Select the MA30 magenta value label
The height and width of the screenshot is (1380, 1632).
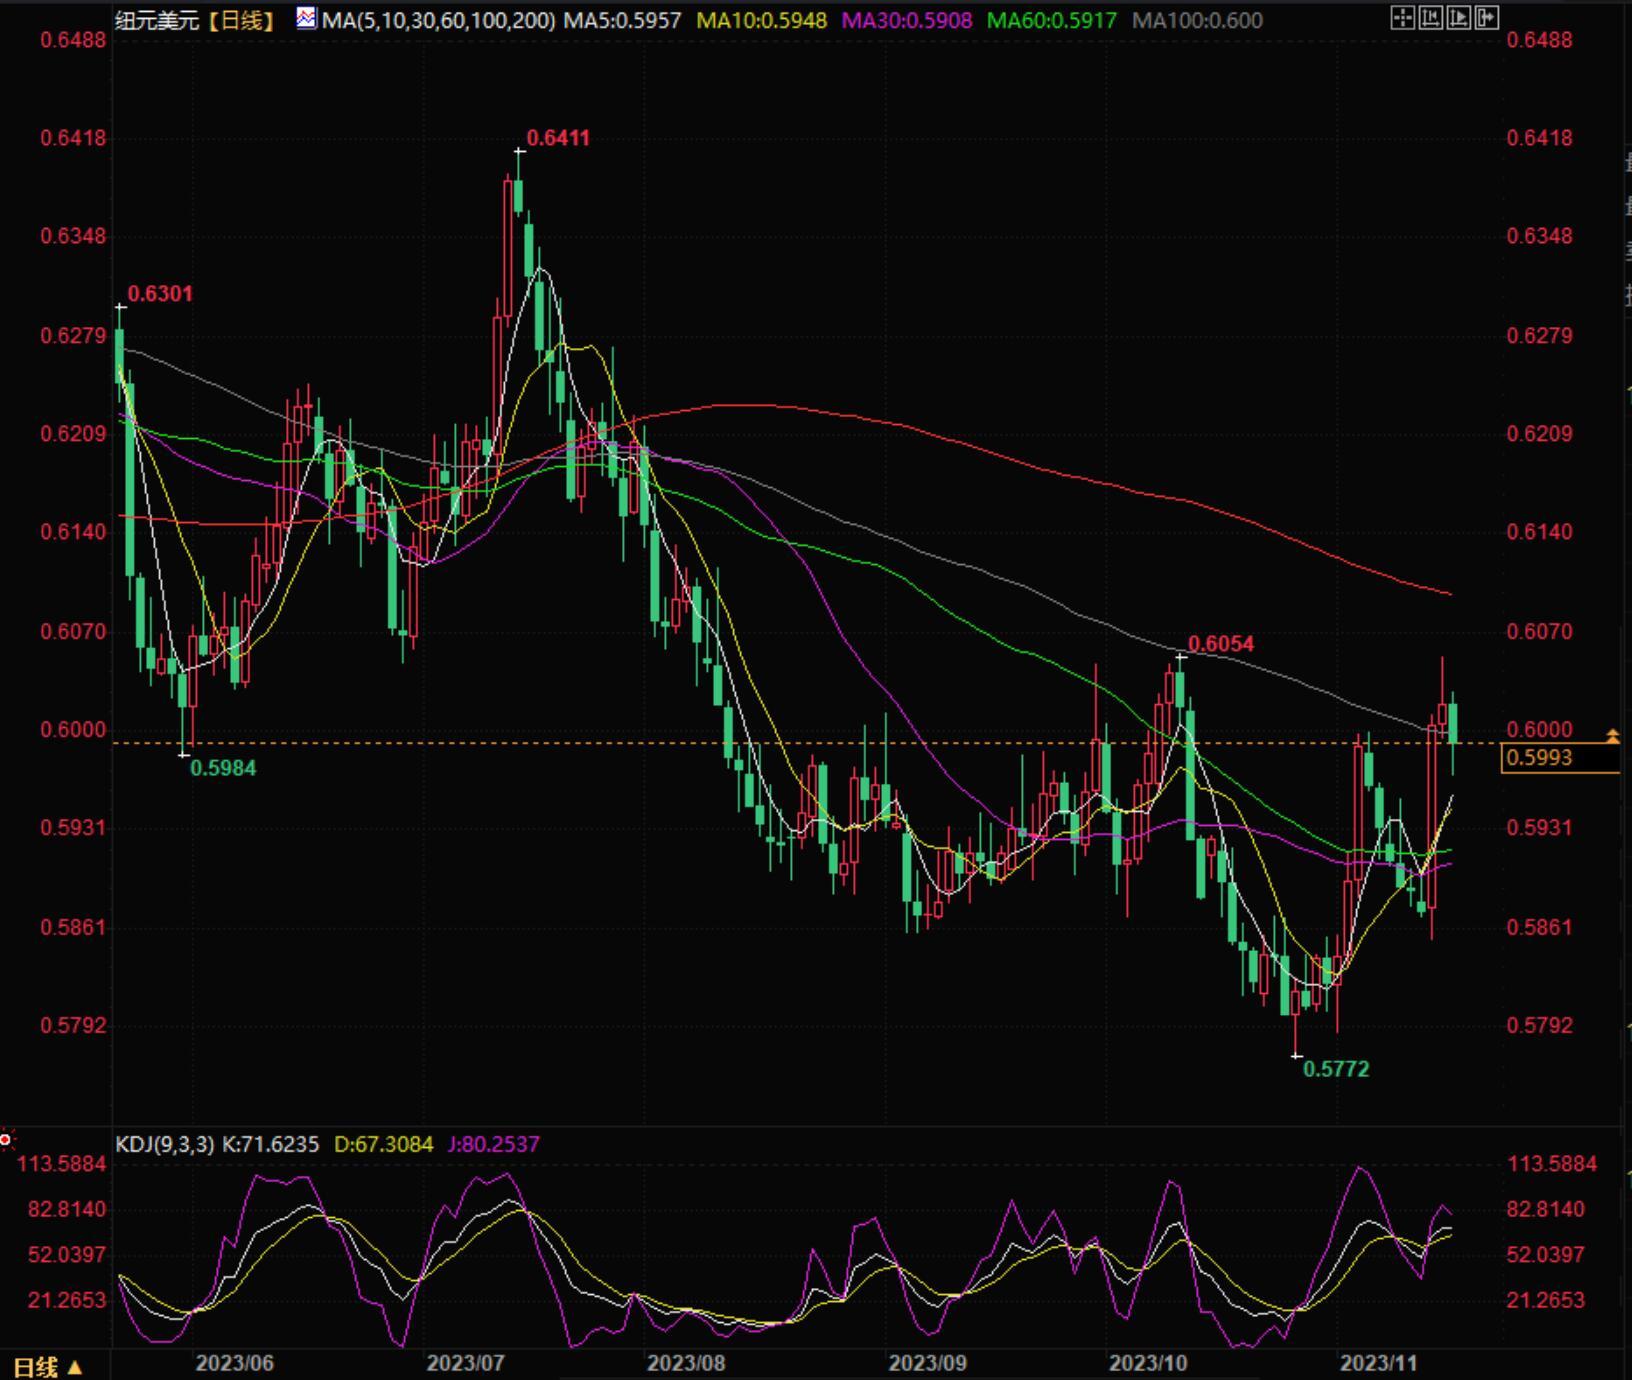(906, 20)
